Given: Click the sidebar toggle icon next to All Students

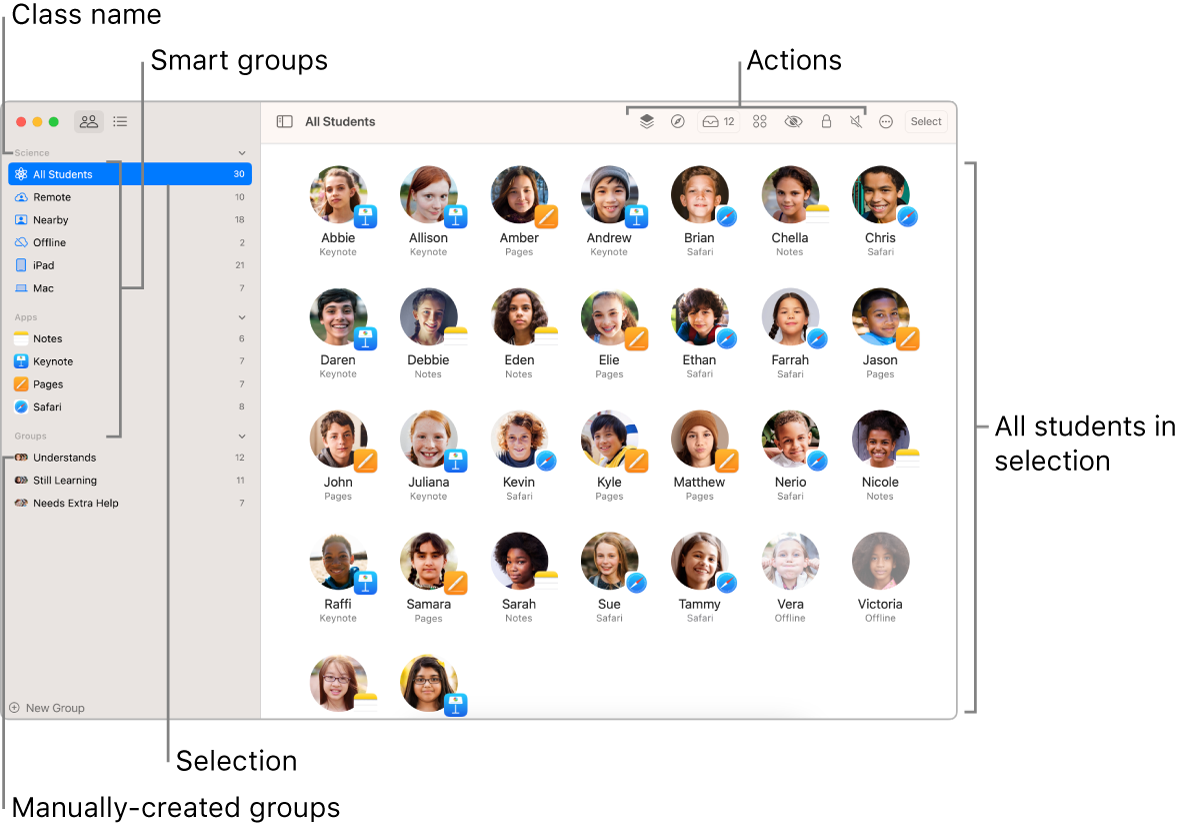Looking at the screenshot, I should (284, 121).
